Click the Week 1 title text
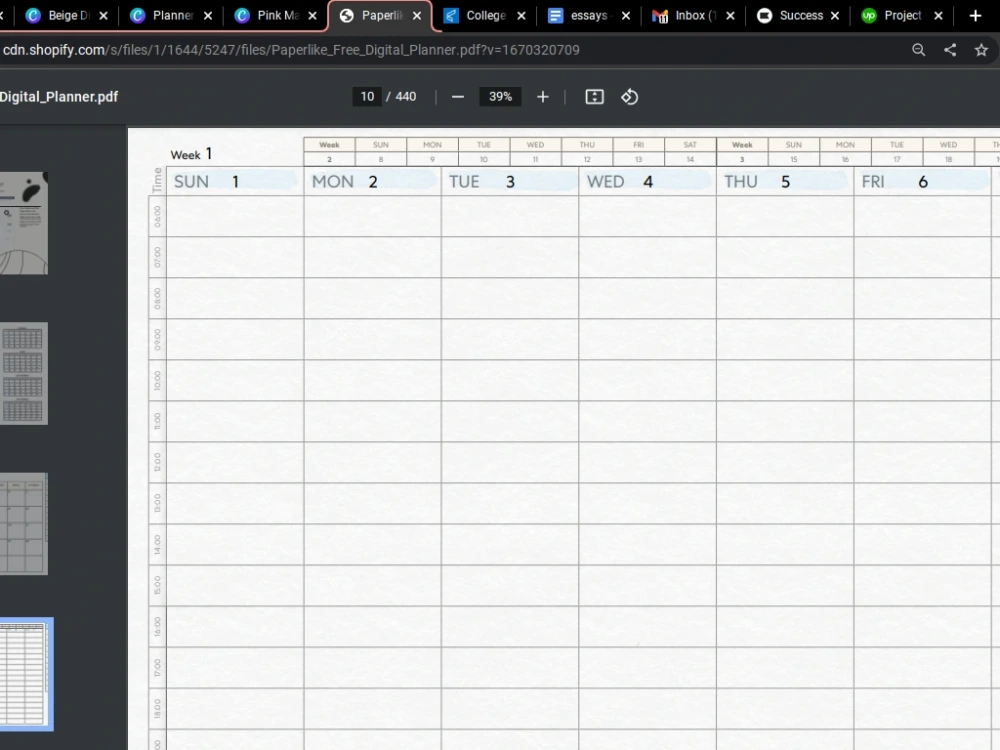 tap(191, 154)
